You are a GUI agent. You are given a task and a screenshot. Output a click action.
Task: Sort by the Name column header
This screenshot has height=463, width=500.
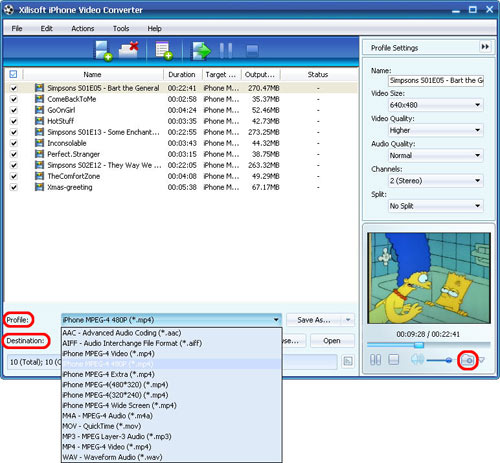(92, 74)
